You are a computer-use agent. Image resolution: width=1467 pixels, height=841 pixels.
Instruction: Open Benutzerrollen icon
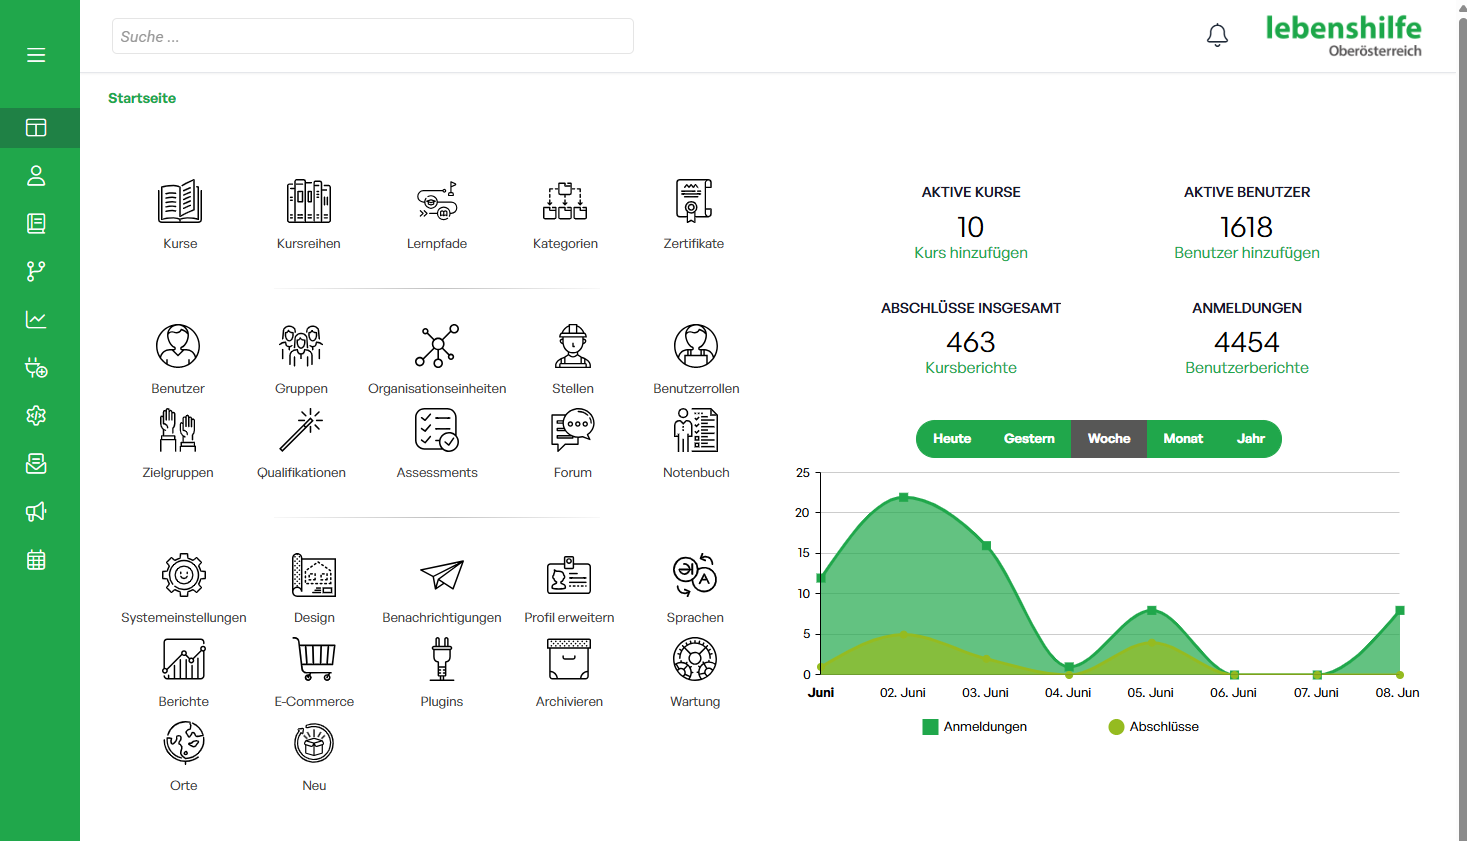tap(696, 346)
